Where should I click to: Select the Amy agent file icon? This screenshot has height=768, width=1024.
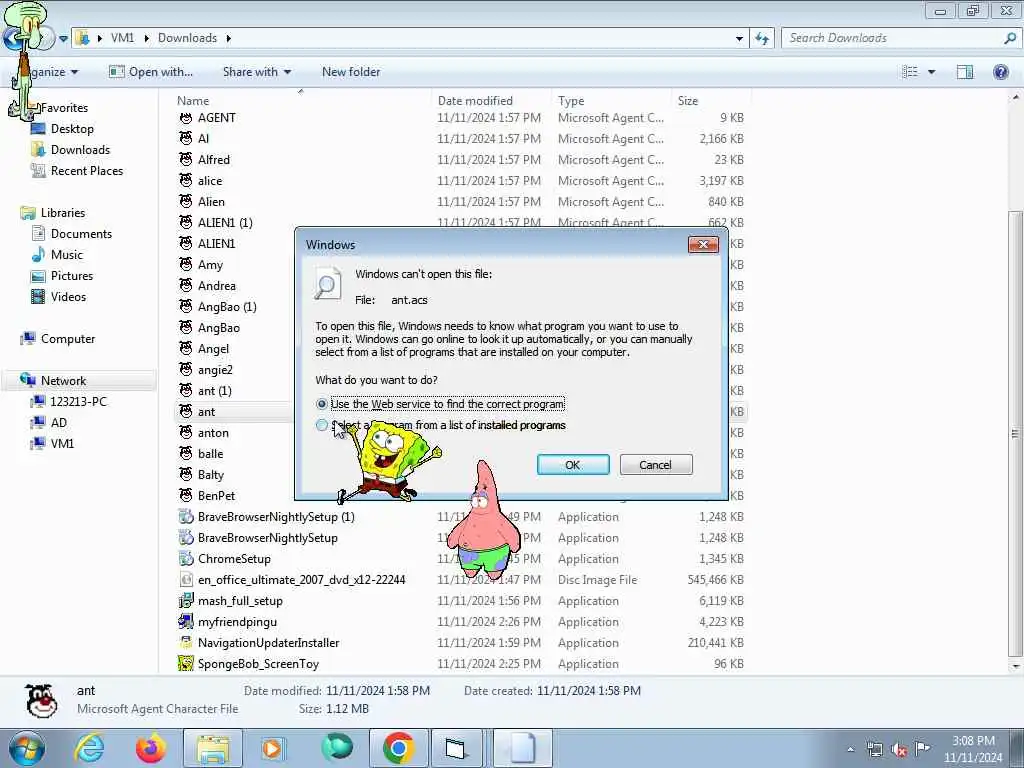[x=186, y=264]
